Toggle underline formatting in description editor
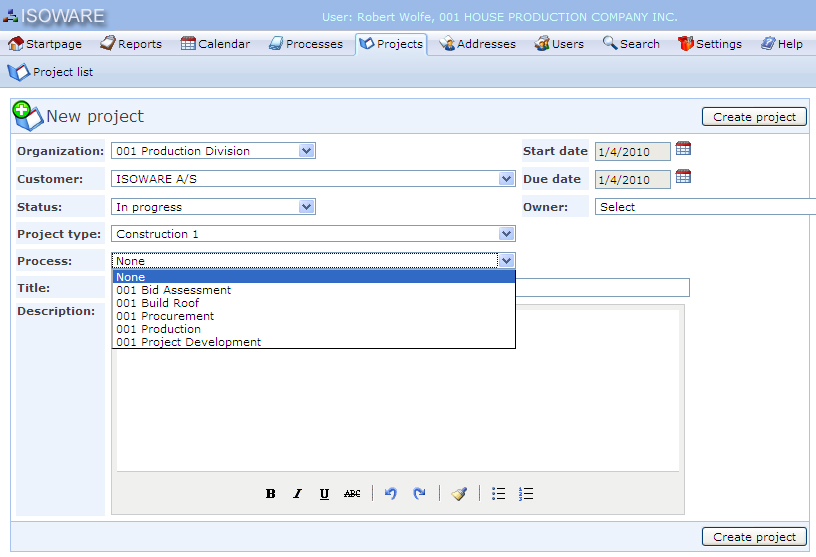Screen dimensions: 816x557 coord(324,493)
